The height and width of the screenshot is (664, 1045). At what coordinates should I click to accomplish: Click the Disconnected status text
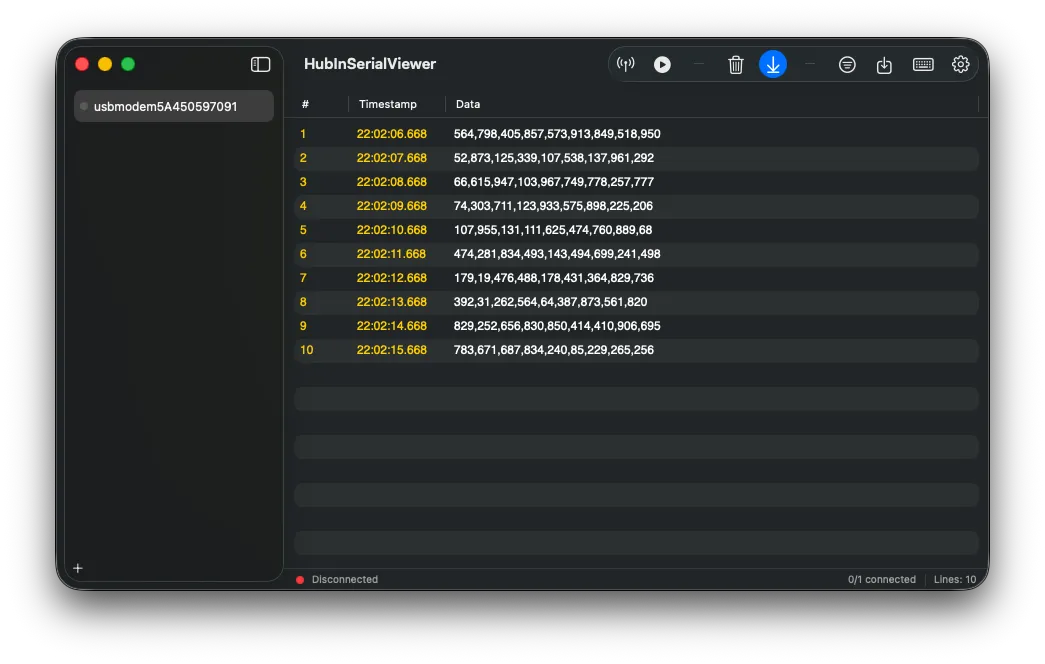point(345,579)
